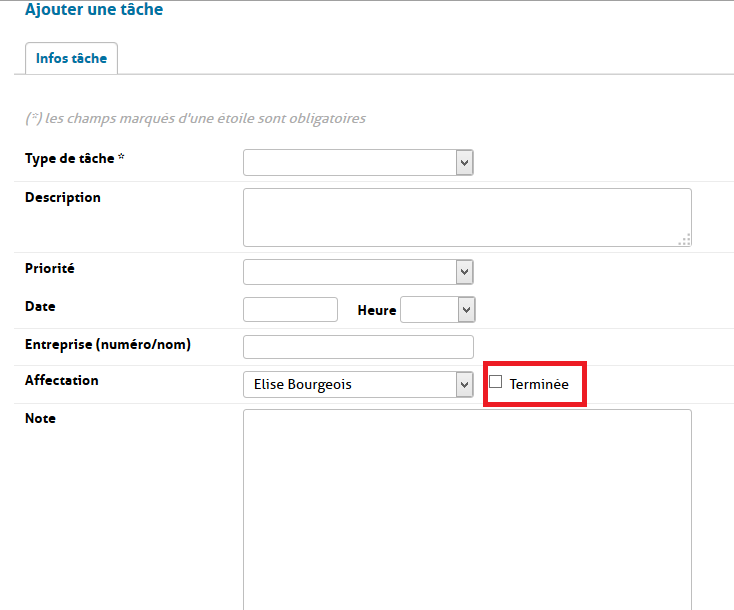Image resolution: width=734 pixels, height=610 pixels.
Task: Focus the Date input field
Action: coord(290,310)
